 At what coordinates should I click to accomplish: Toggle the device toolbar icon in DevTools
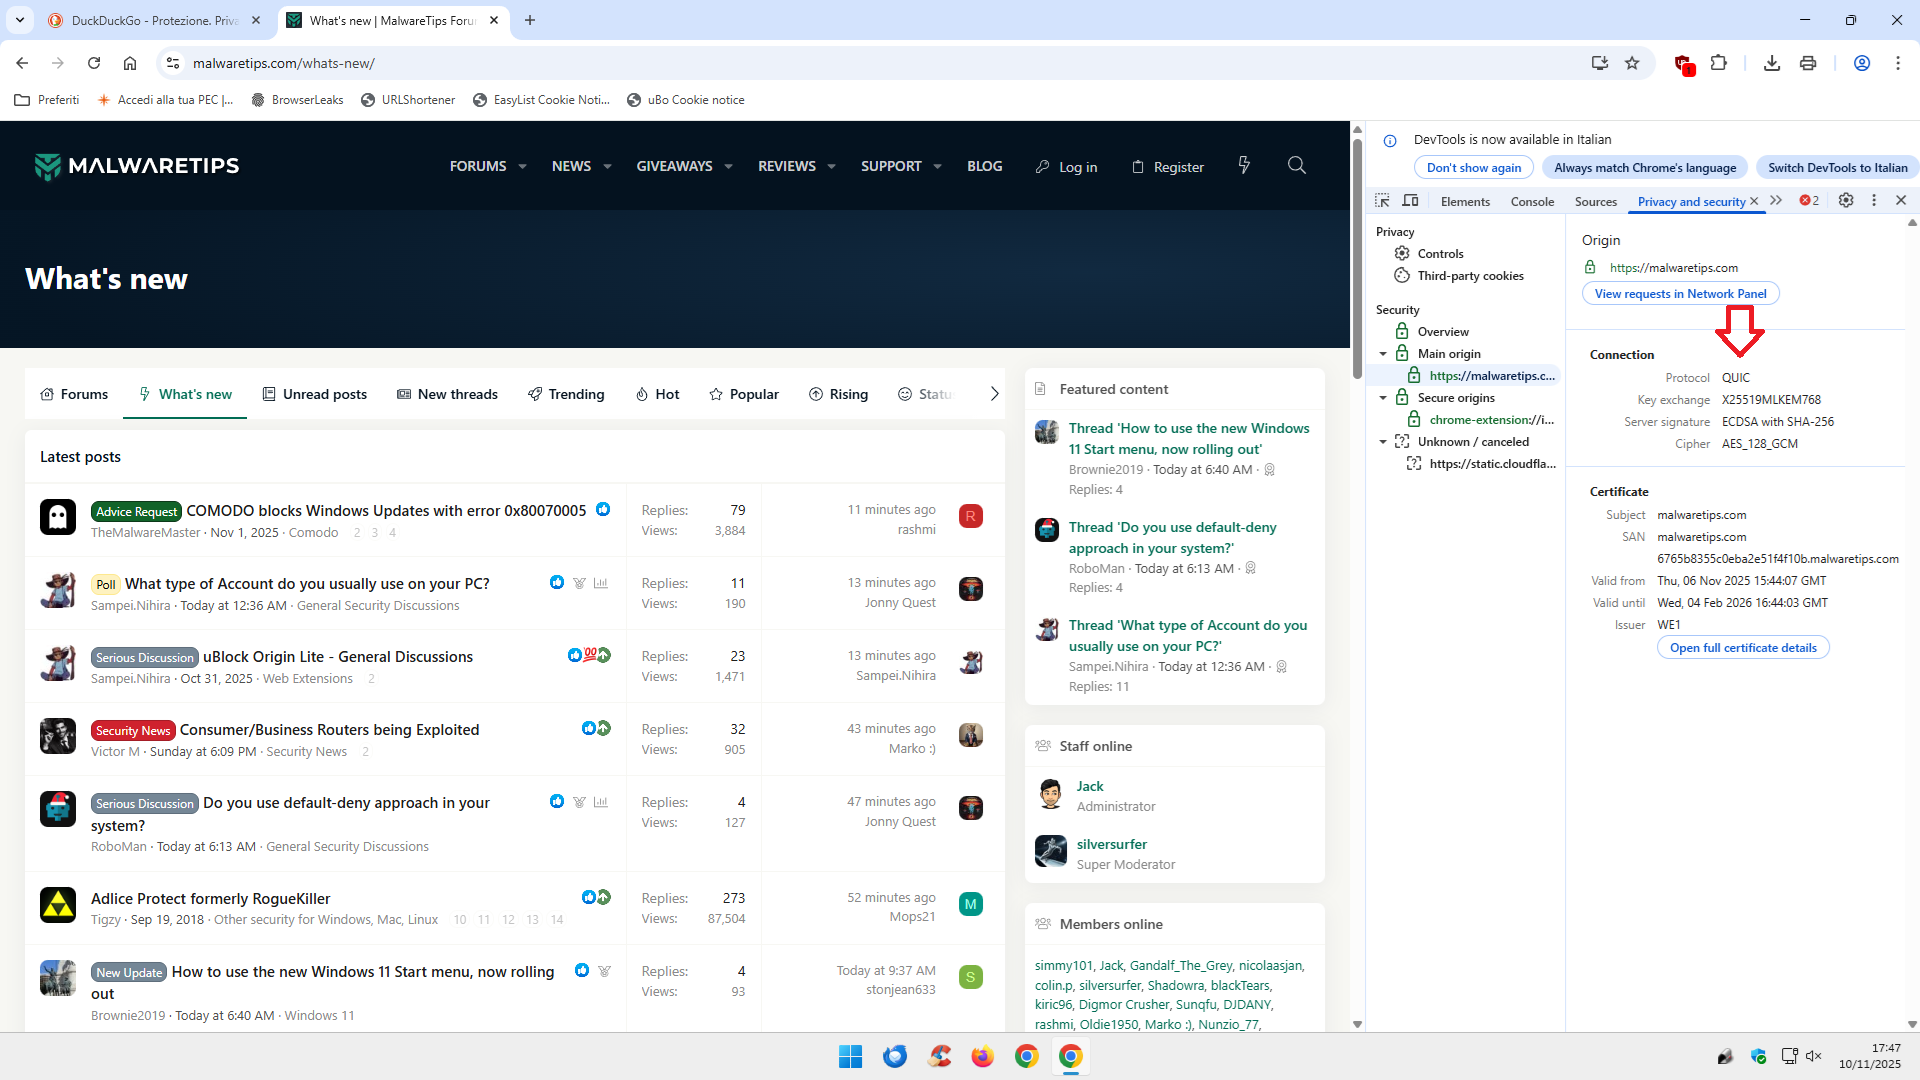pos(1410,201)
